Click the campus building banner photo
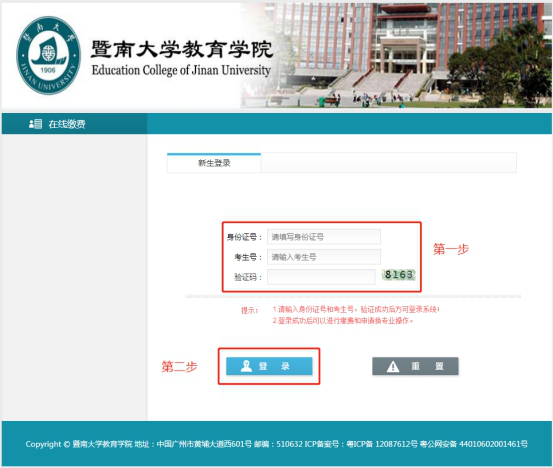The image size is (553, 468). coord(396,55)
